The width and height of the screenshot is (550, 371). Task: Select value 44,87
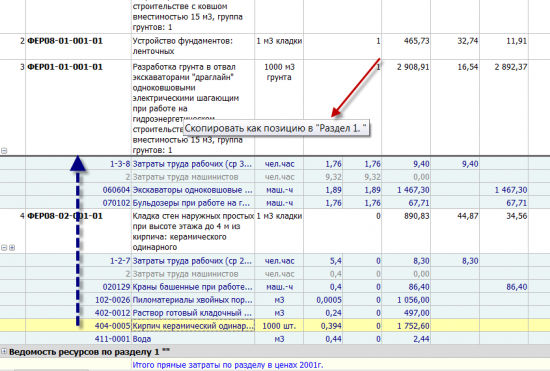468,216
